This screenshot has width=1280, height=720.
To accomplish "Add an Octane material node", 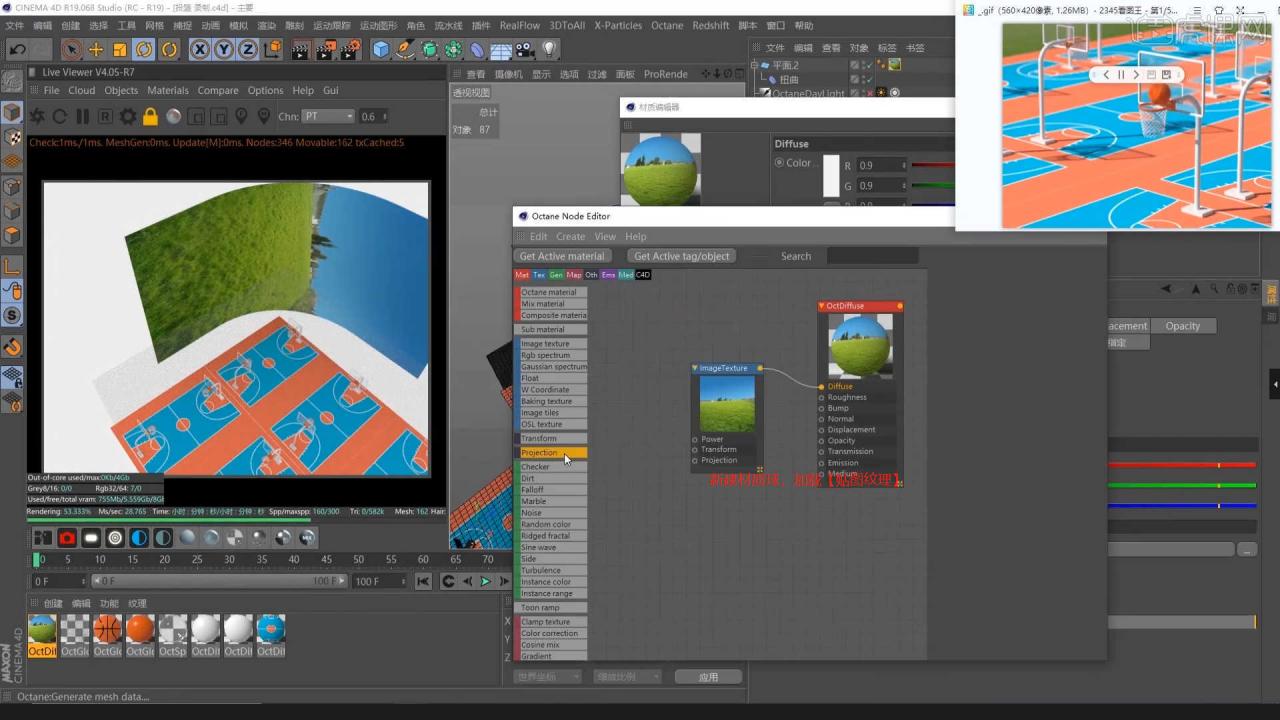I will point(551,292).
